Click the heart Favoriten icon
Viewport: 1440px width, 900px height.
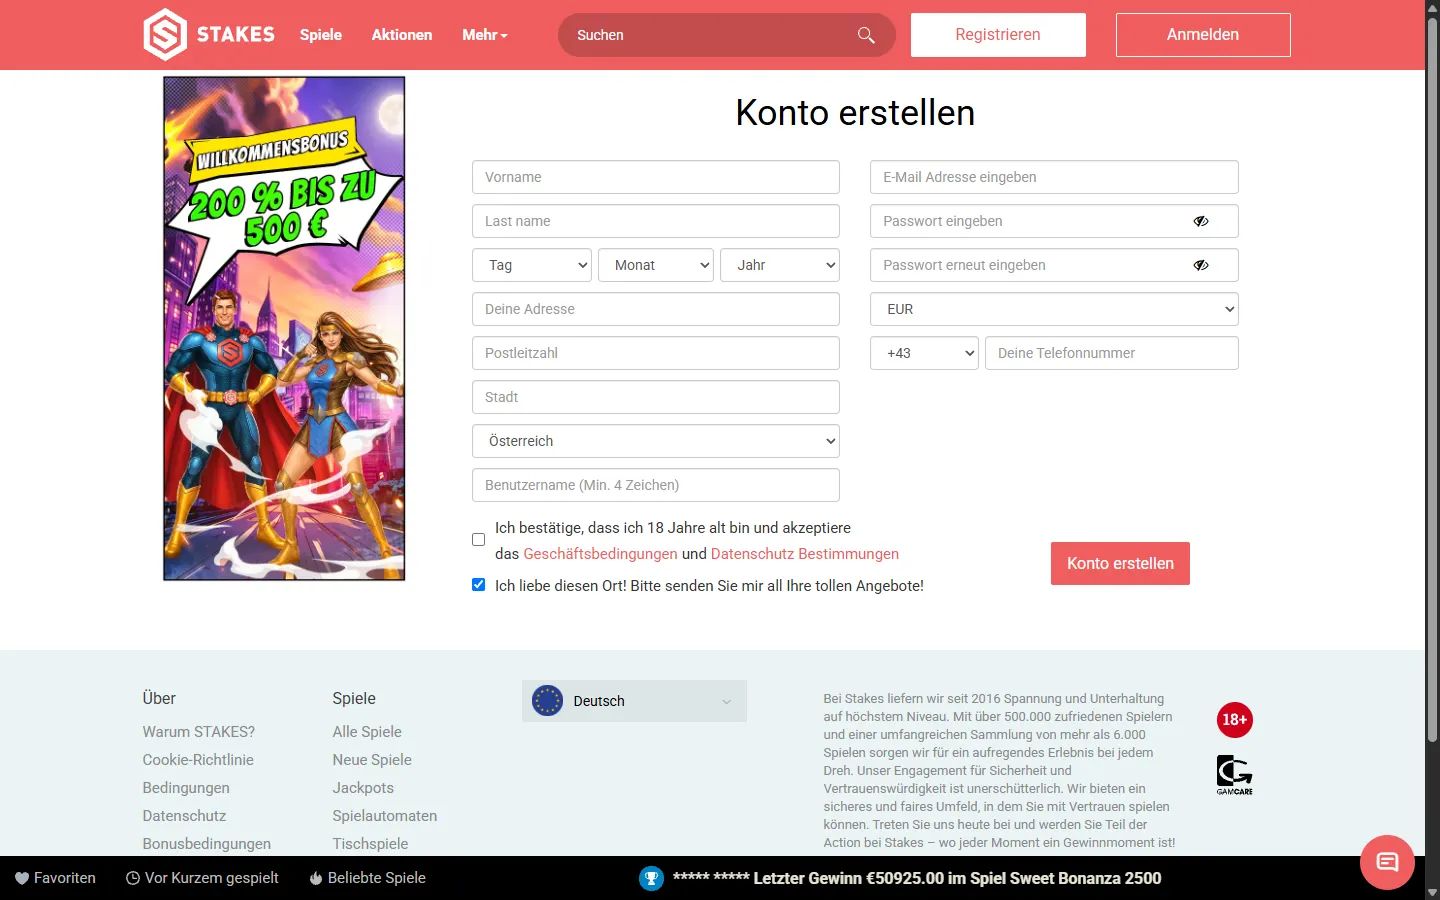coord(22,878)
